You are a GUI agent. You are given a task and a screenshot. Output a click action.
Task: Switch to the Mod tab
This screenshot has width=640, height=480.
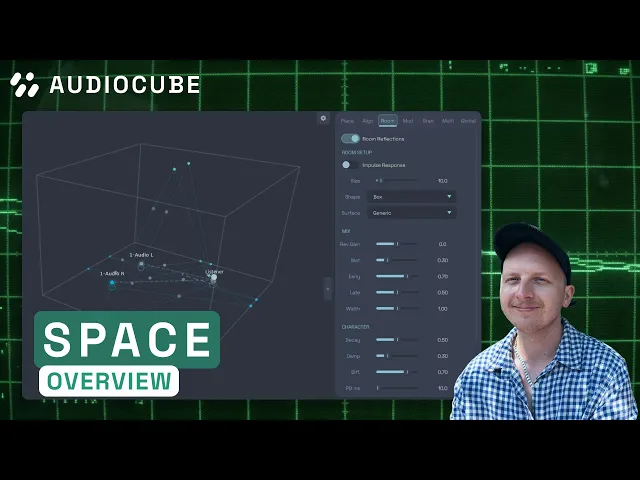coord(408,121)
